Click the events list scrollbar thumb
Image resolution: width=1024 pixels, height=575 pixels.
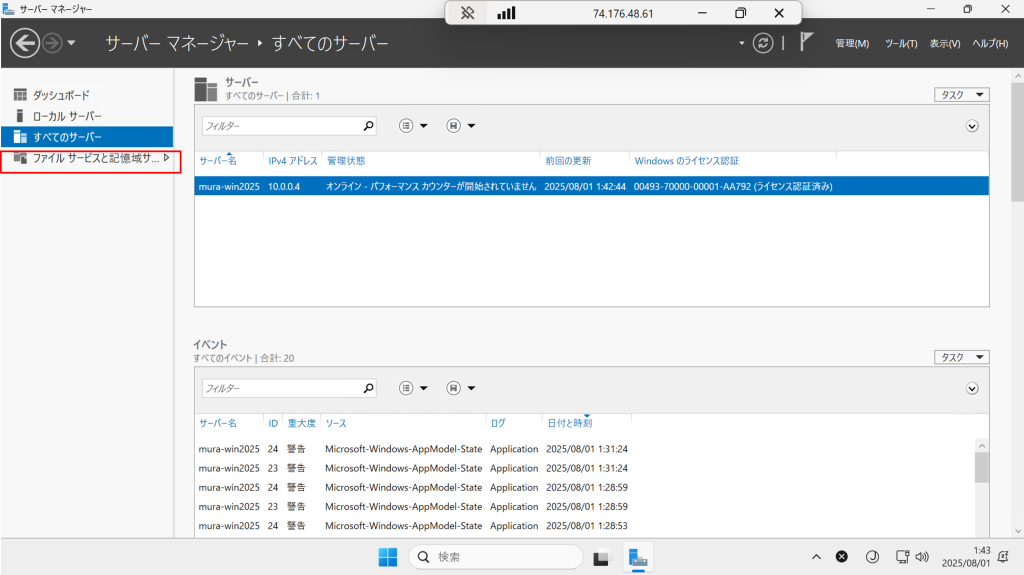point(982,468)
